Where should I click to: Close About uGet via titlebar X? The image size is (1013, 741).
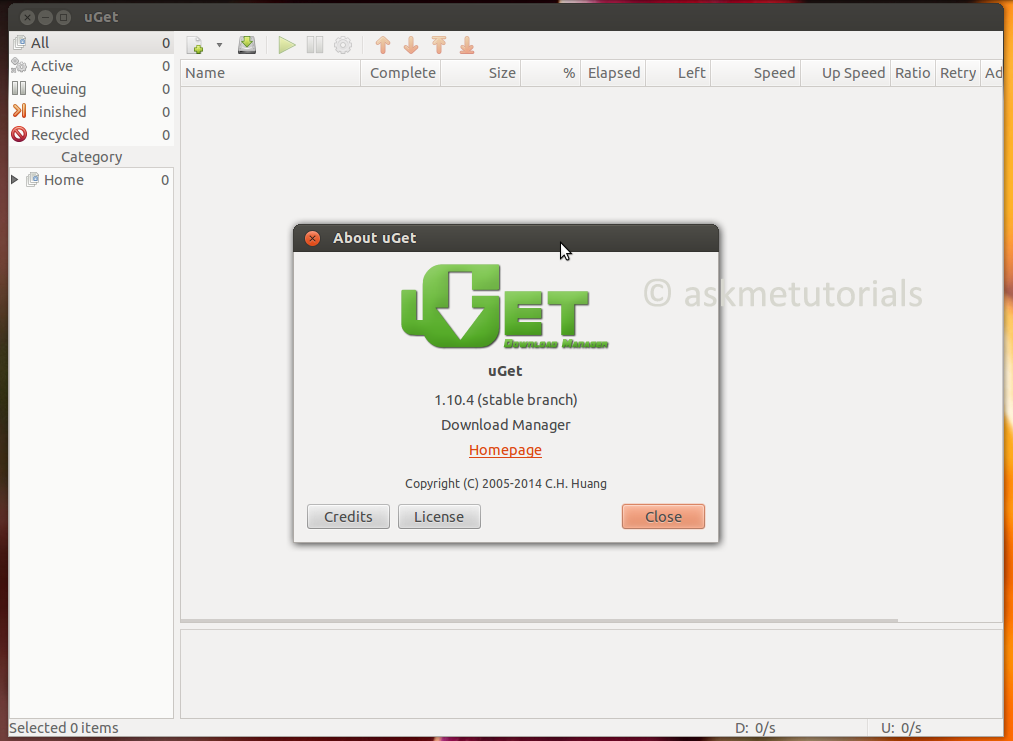point(313,238)
